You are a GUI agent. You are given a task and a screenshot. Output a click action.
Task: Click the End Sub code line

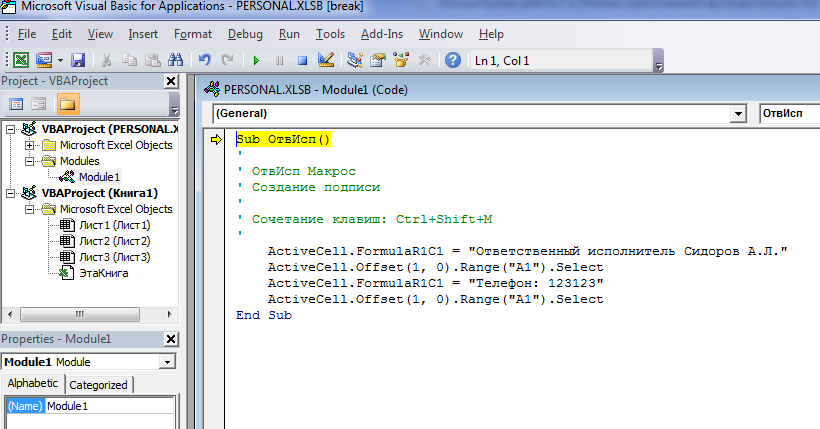264,315
